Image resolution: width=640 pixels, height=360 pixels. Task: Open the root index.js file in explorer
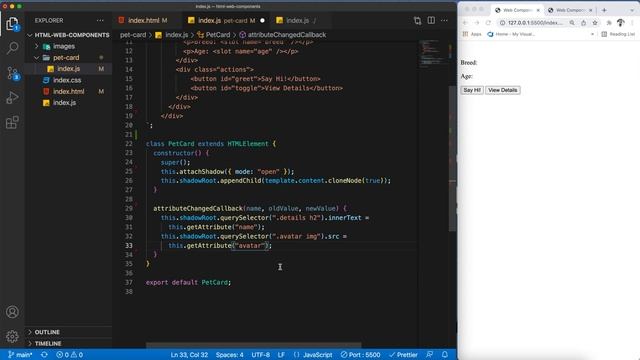pos(64,103)
